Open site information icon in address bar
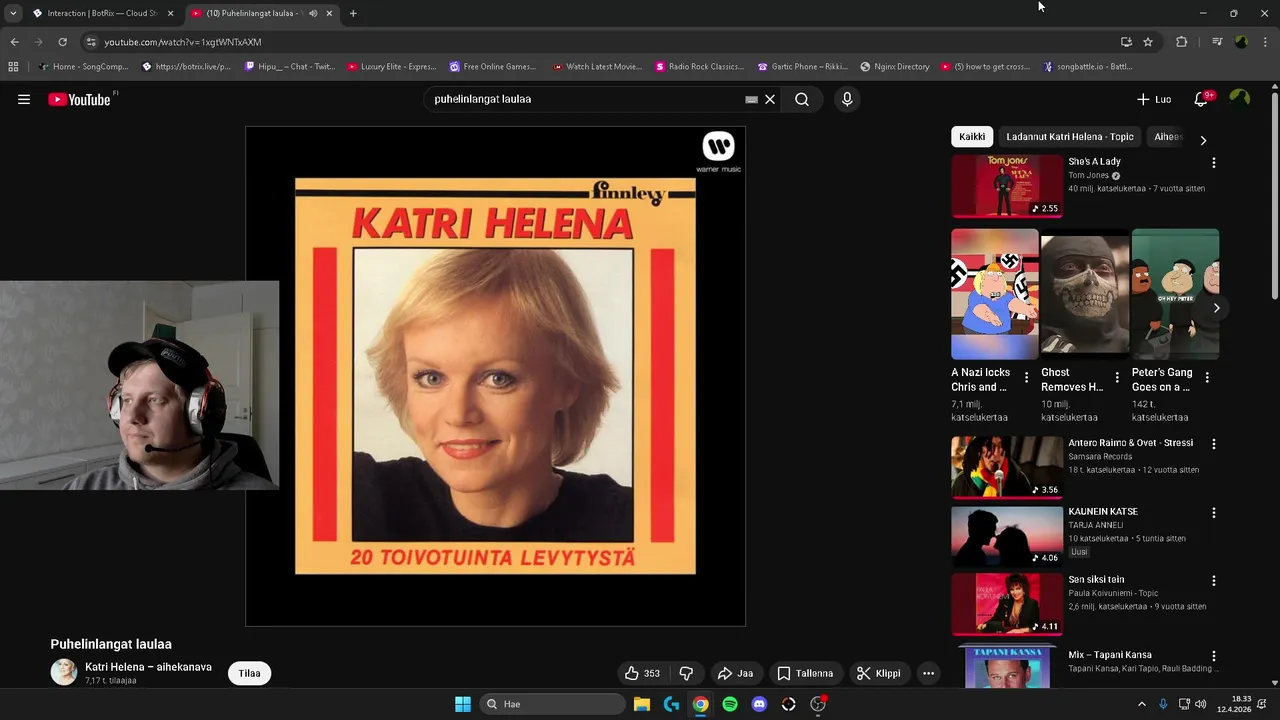1280x720 pixels. [x=91, y=42]
